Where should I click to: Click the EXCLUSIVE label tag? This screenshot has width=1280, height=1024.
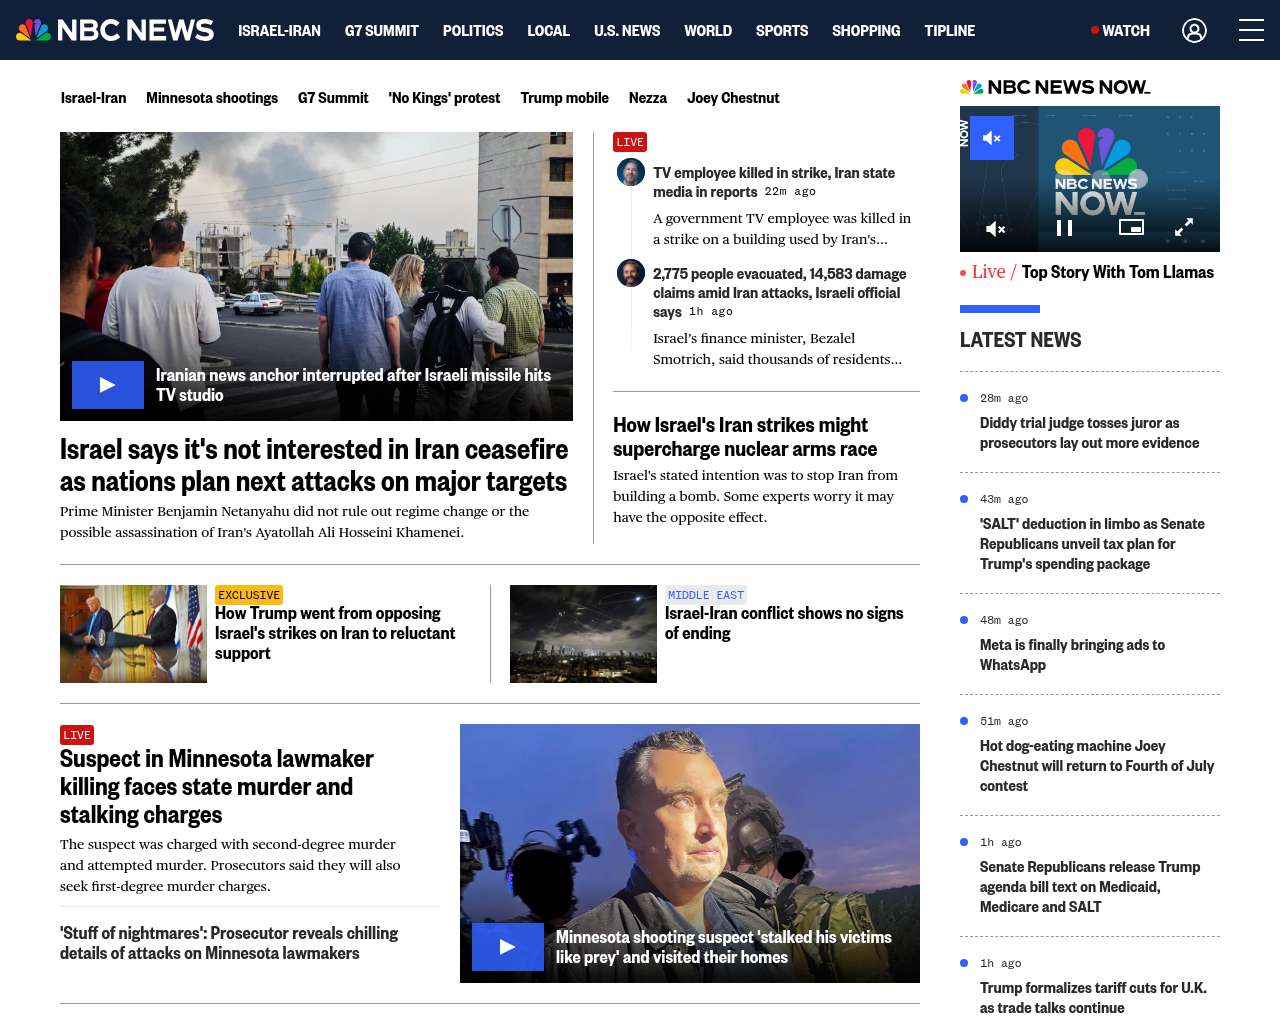pyautogui.click(x=249, y=595)
